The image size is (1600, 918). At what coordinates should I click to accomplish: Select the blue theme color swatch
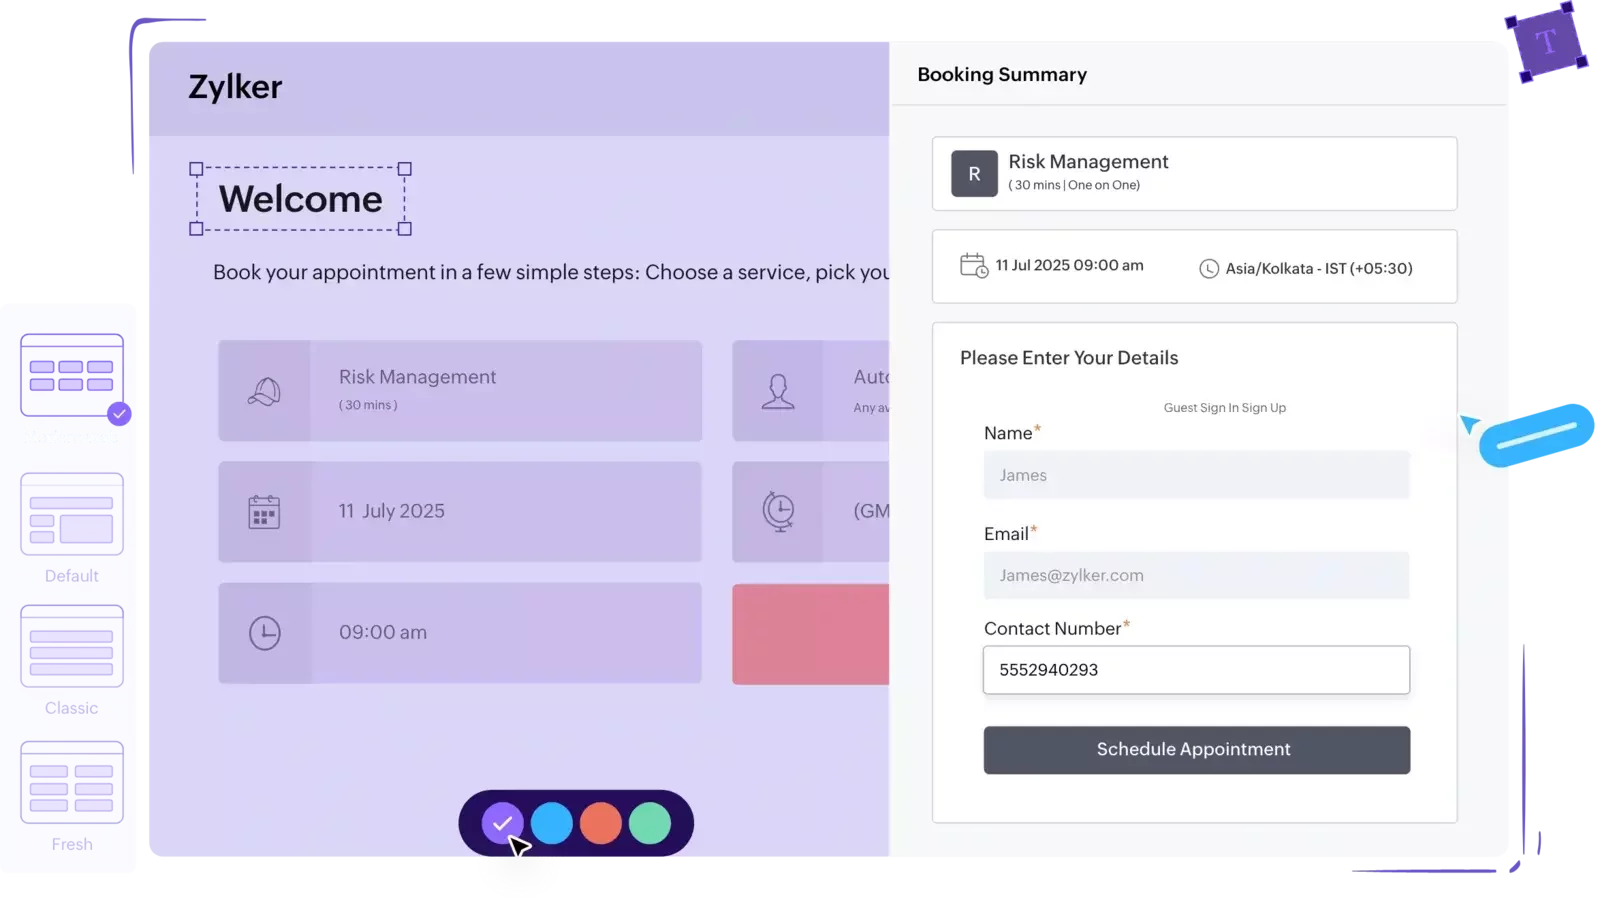click(x=552, y=823)
